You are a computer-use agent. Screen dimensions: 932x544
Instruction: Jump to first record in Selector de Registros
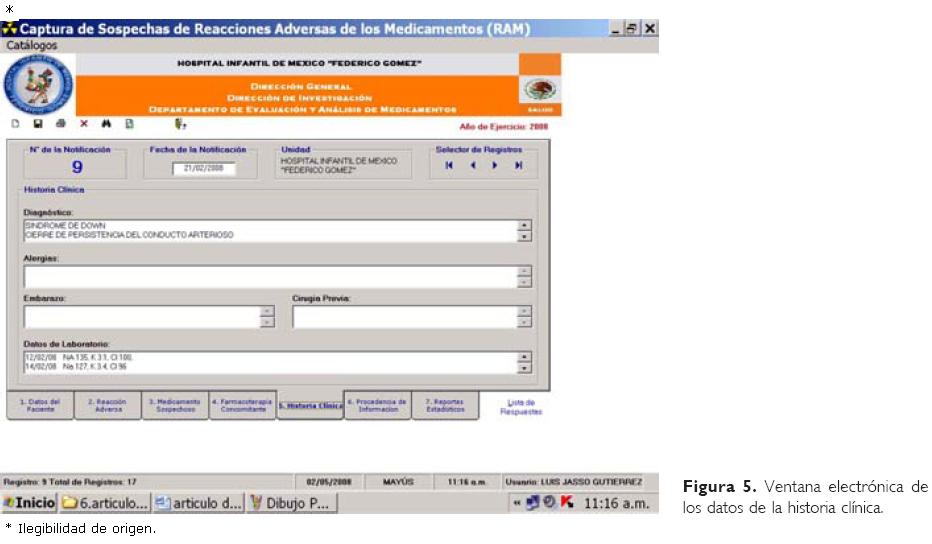click(449, 166)
